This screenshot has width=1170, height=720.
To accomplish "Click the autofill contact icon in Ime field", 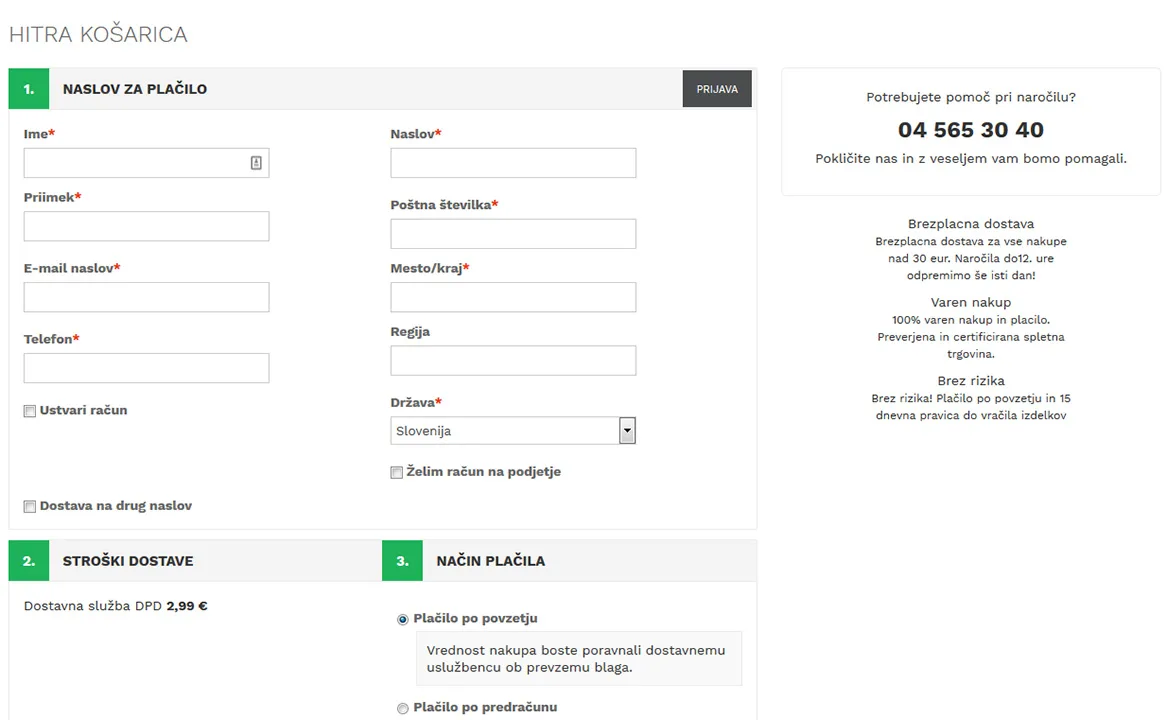I will tap(256, 163).
